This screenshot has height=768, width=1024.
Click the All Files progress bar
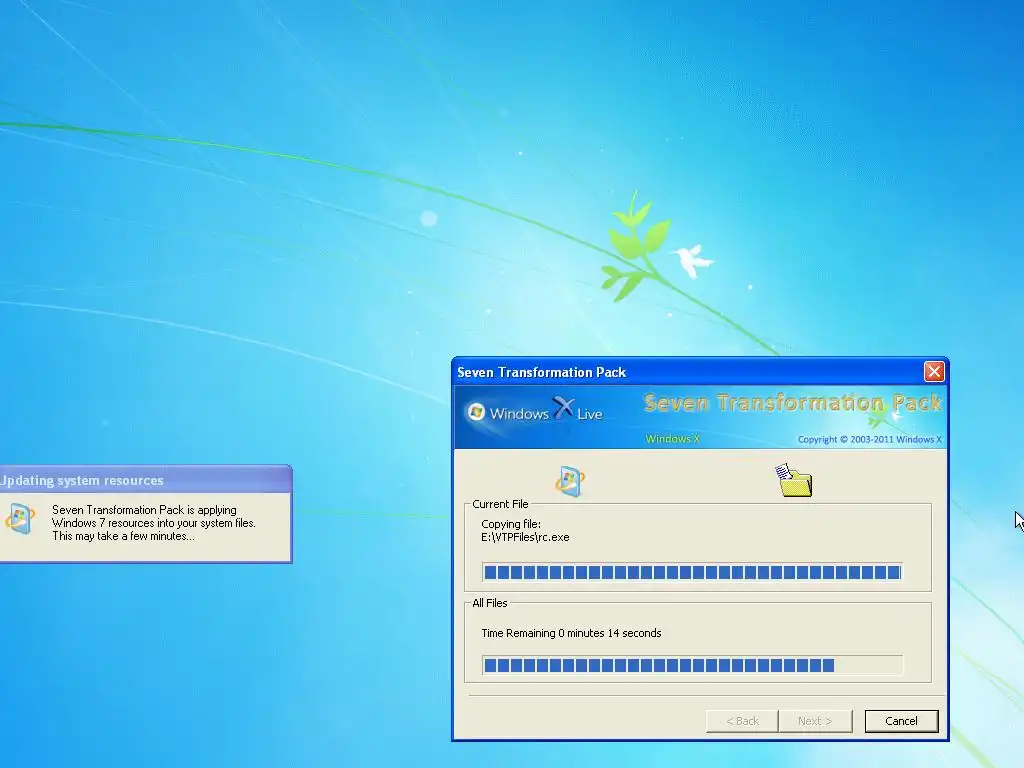692,665
